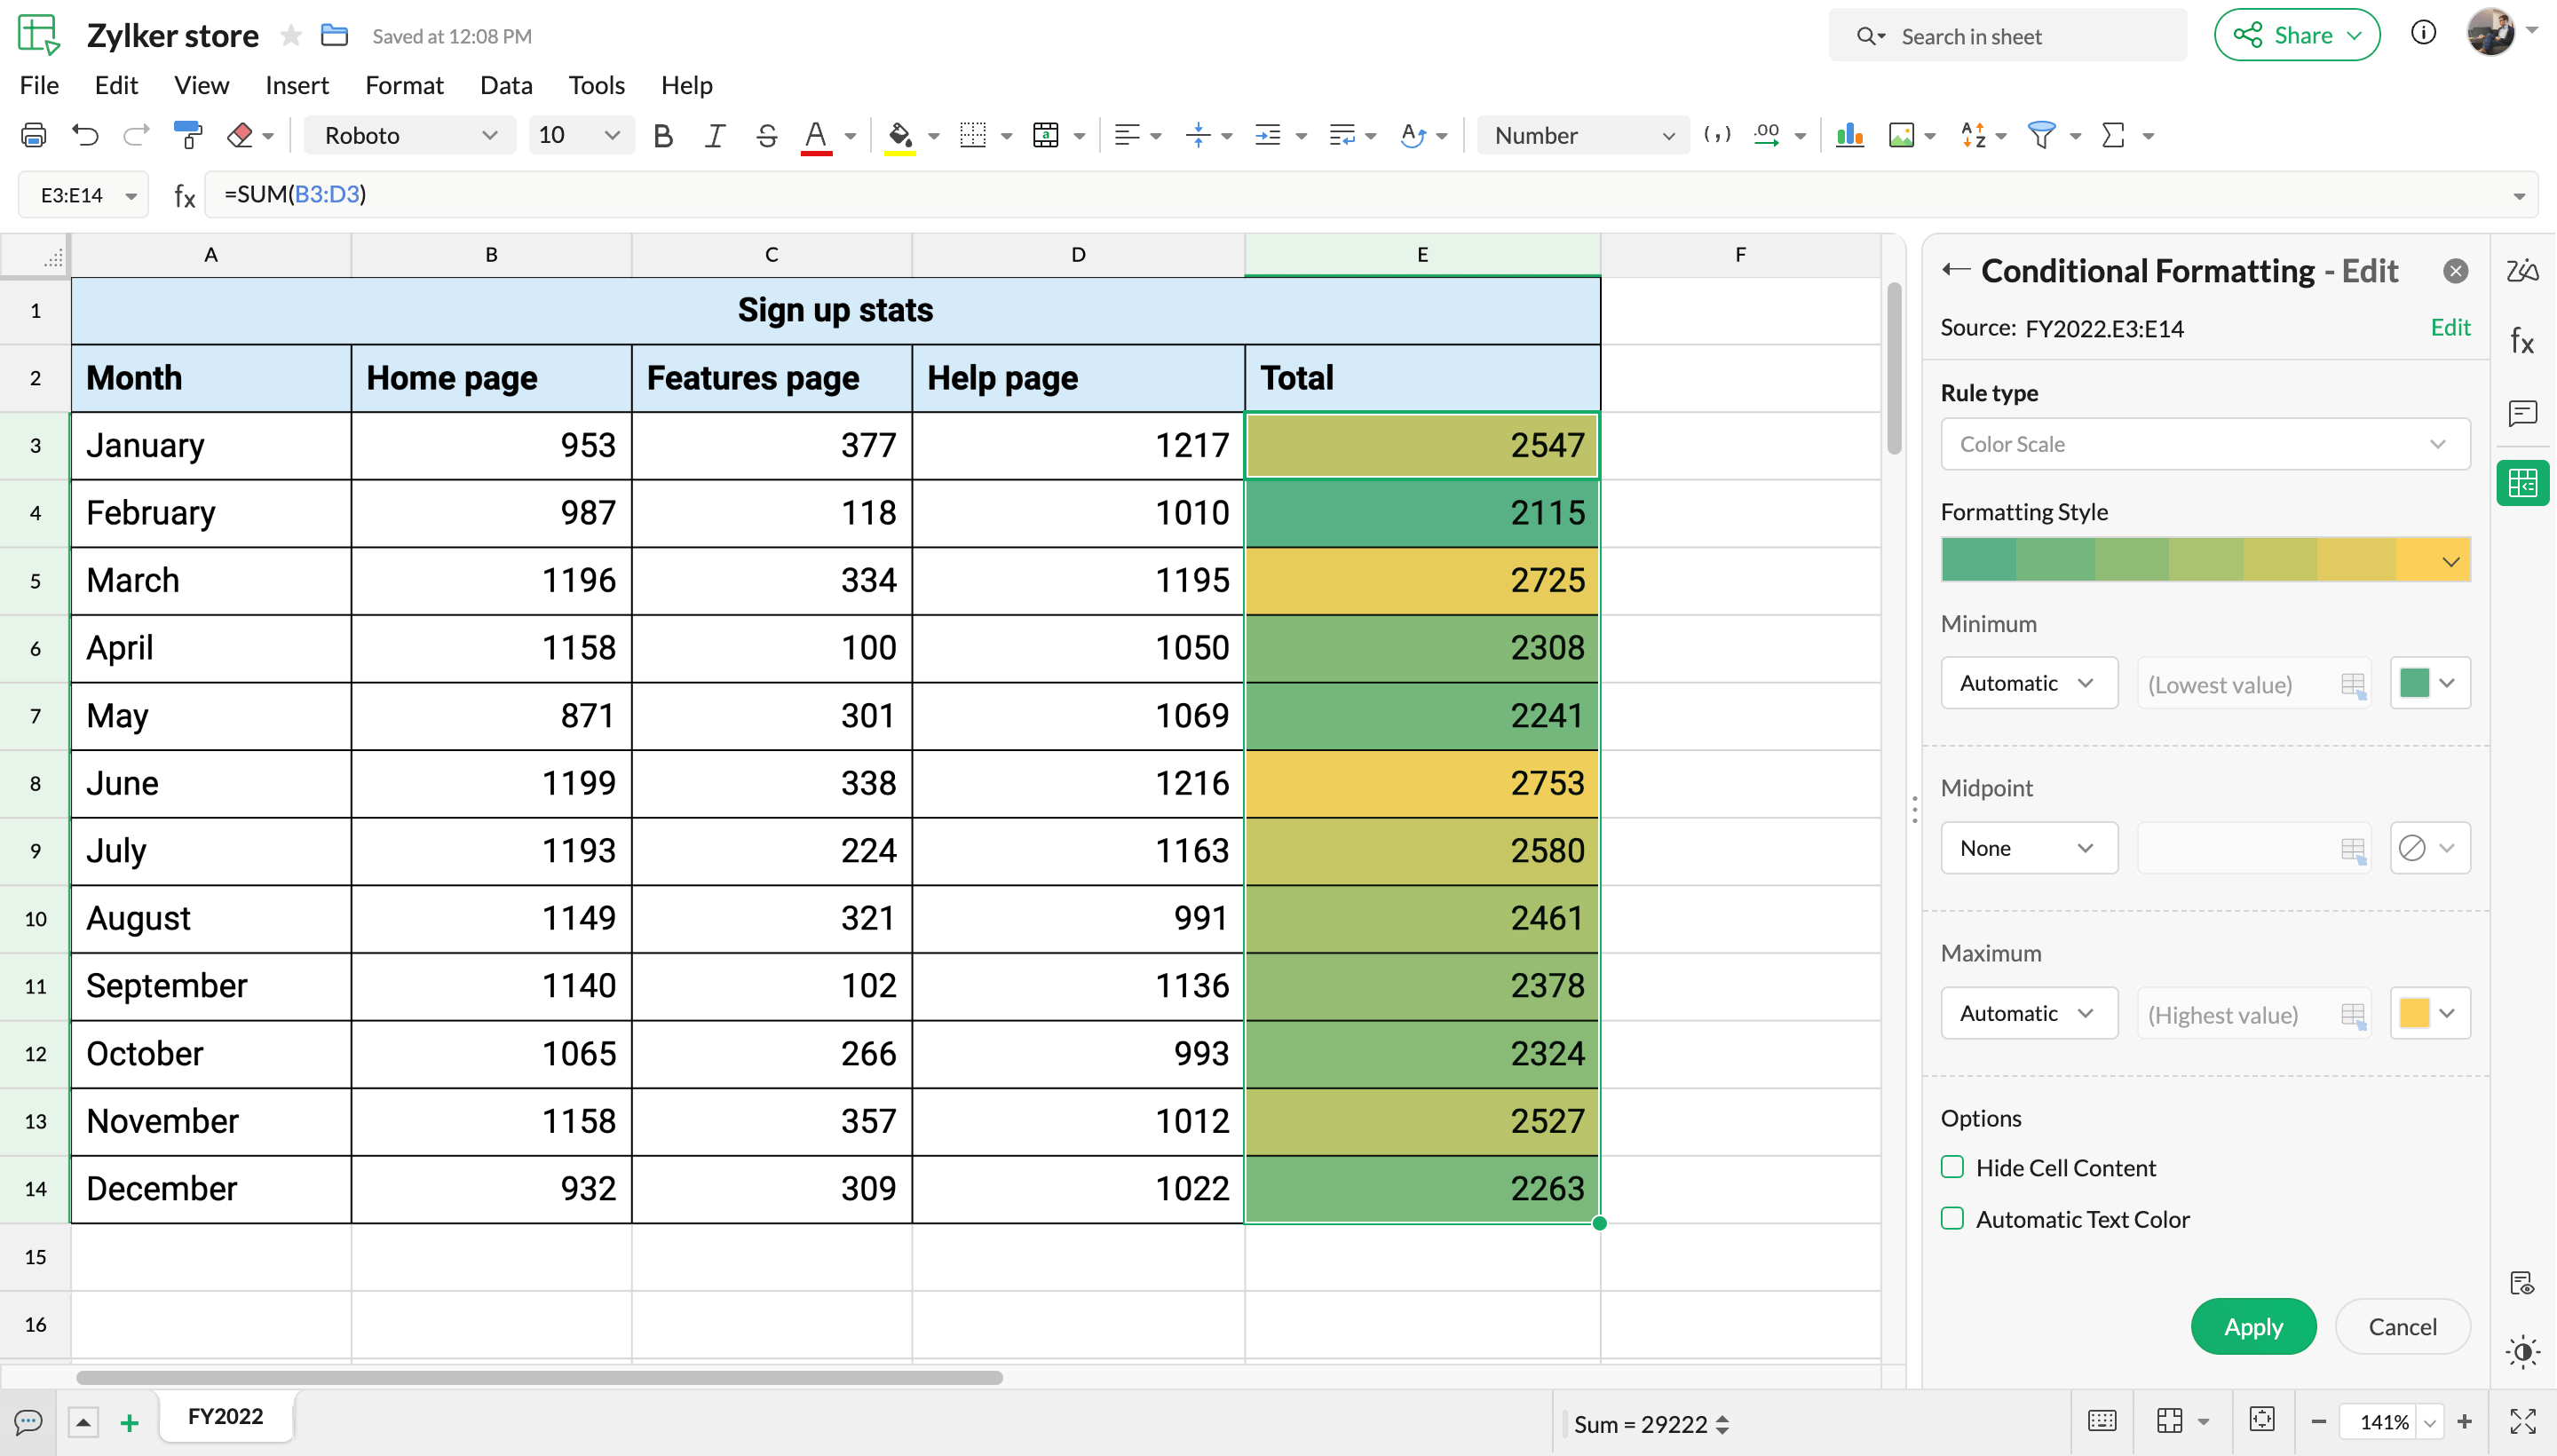Click the Paint Format brush icon
The width and height of the screenshot is (2557, 1456).
click(187, 135)
